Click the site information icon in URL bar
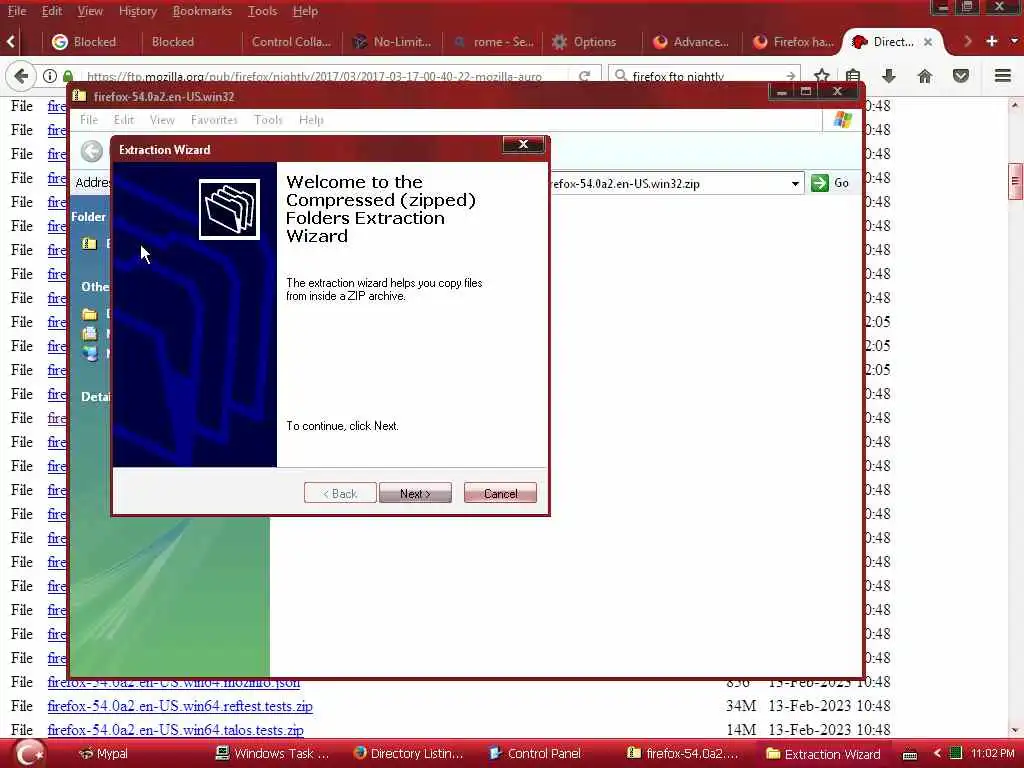The image size is (1024, 768). 50,76
